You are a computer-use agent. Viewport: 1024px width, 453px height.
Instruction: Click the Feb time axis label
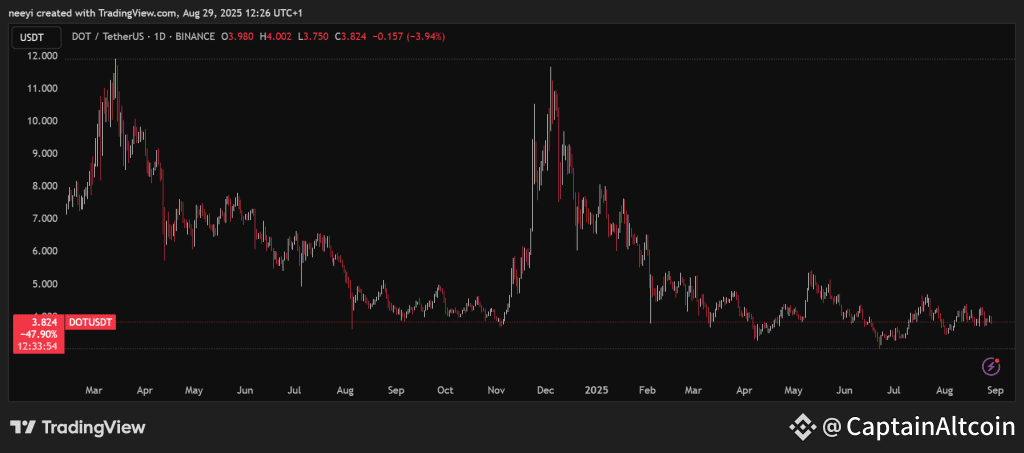647,390
